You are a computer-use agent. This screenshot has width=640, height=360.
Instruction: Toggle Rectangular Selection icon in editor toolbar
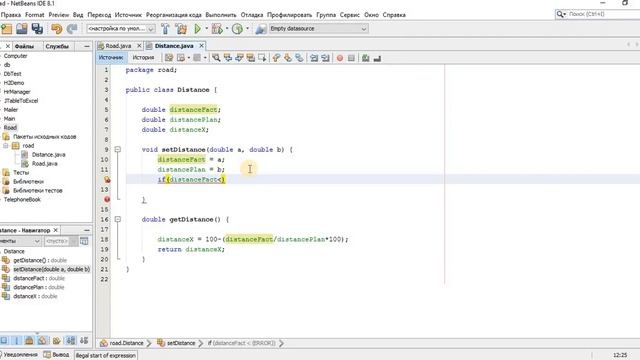262,58
